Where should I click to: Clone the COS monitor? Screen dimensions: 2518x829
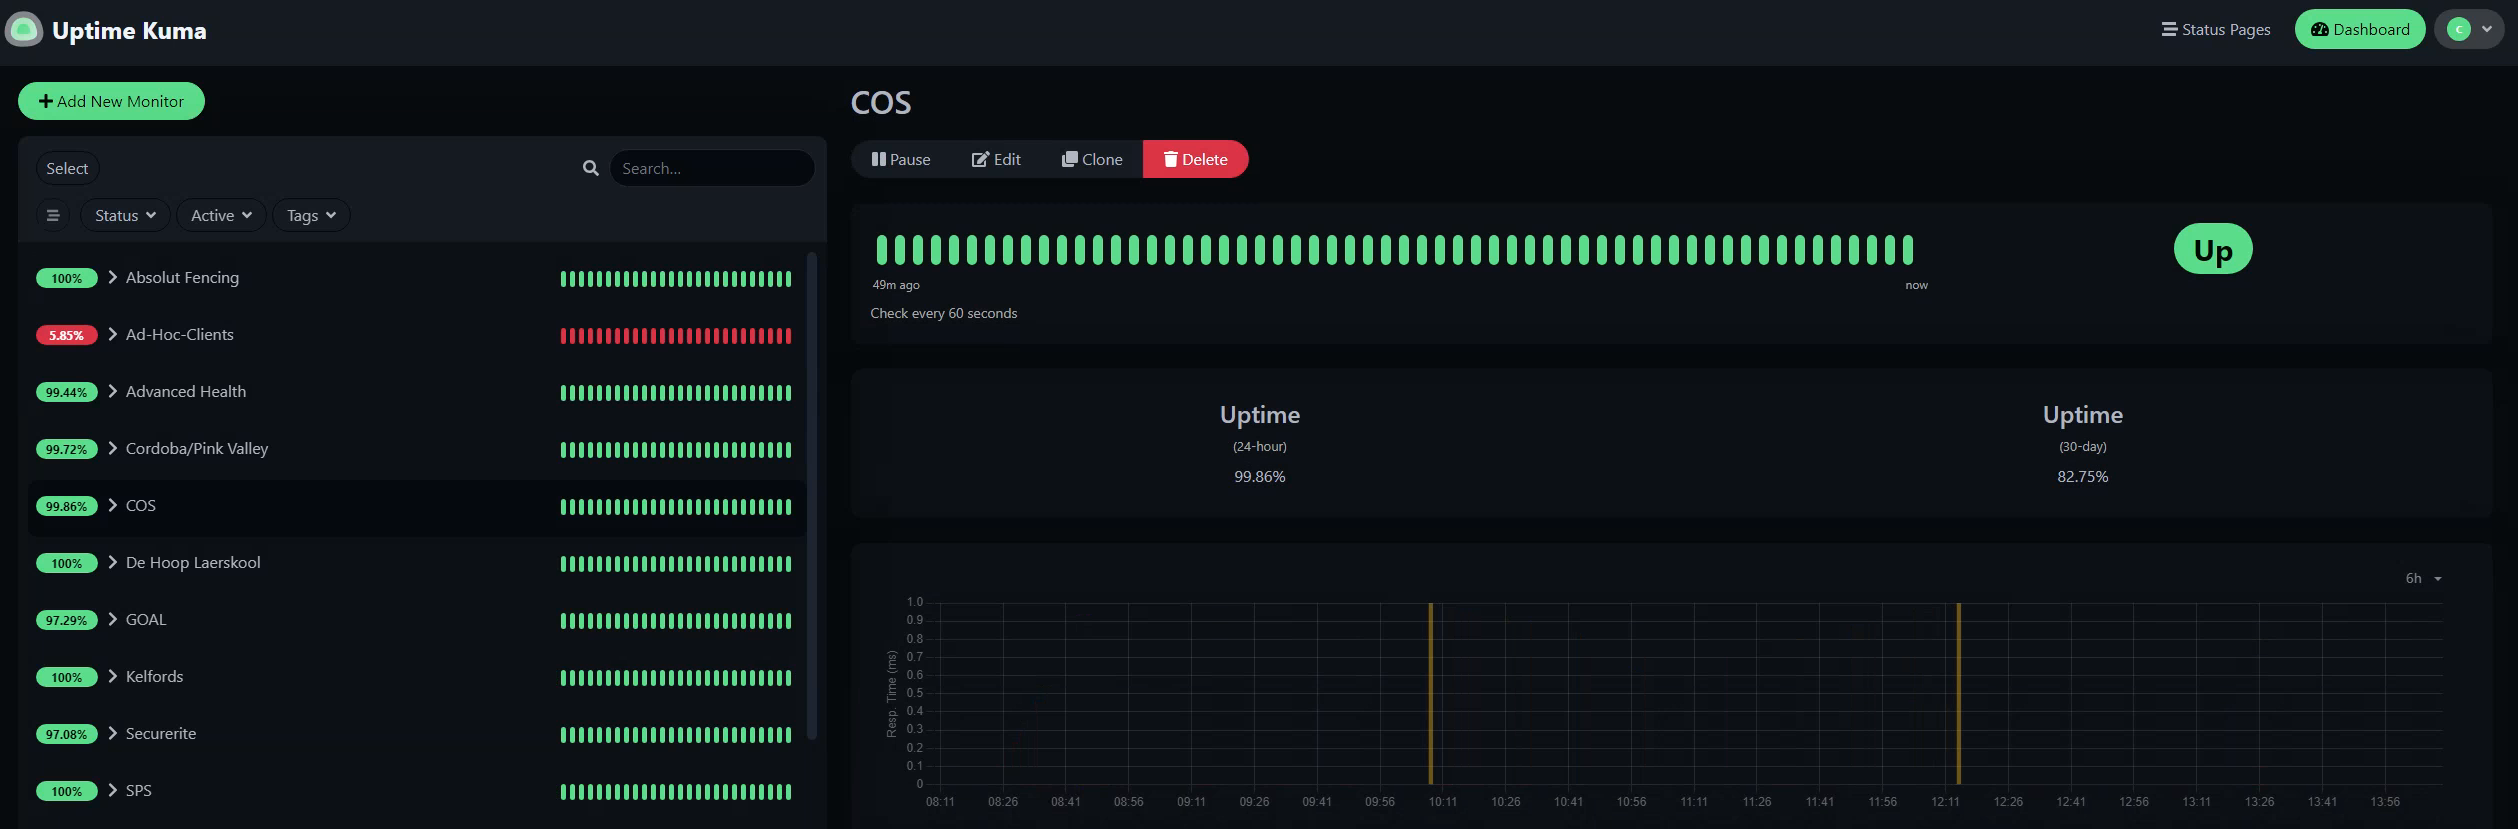[x=1092, y=159]
